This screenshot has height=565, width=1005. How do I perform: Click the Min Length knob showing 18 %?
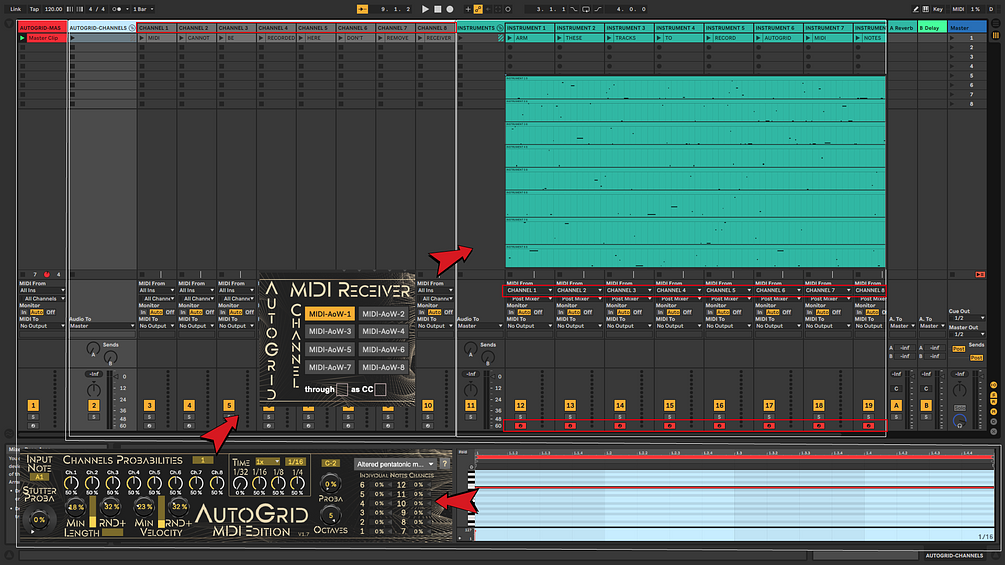(76, 507)
